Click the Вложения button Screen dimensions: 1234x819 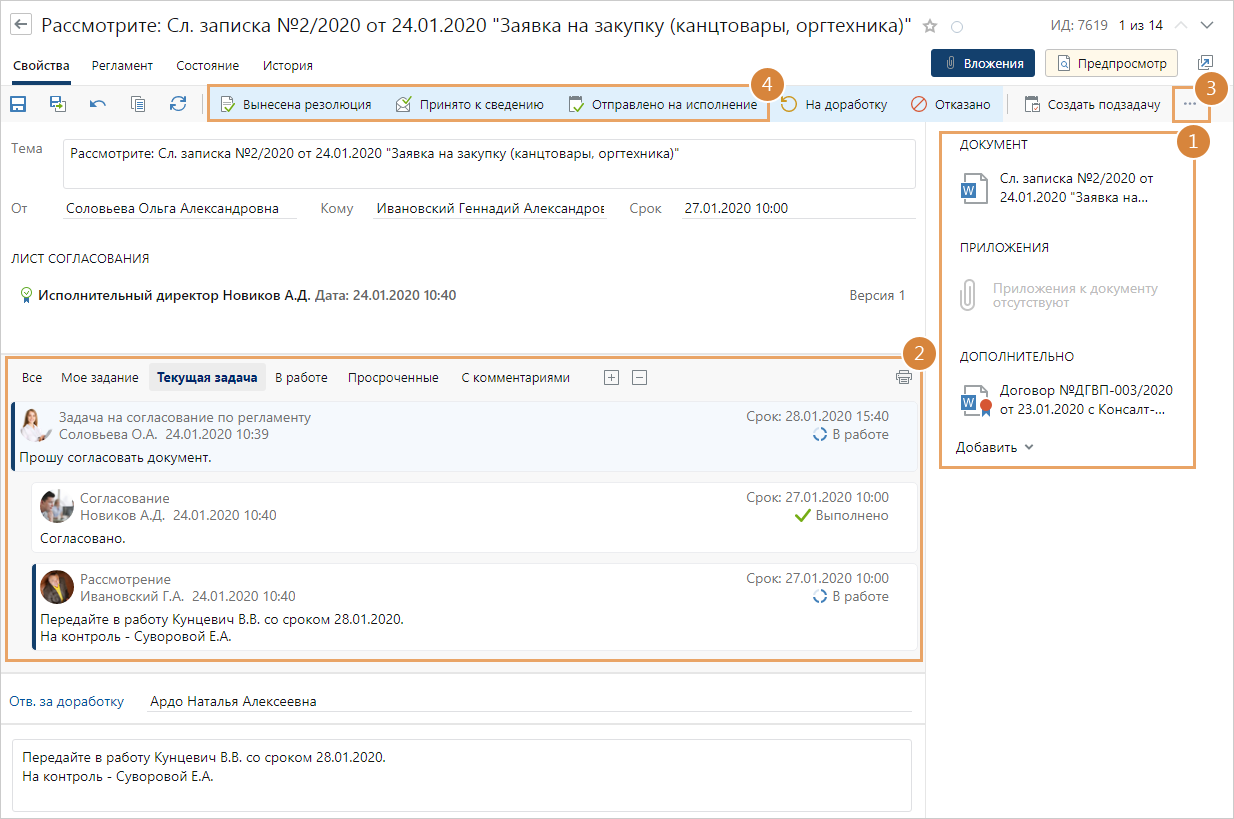click(983, 63)
